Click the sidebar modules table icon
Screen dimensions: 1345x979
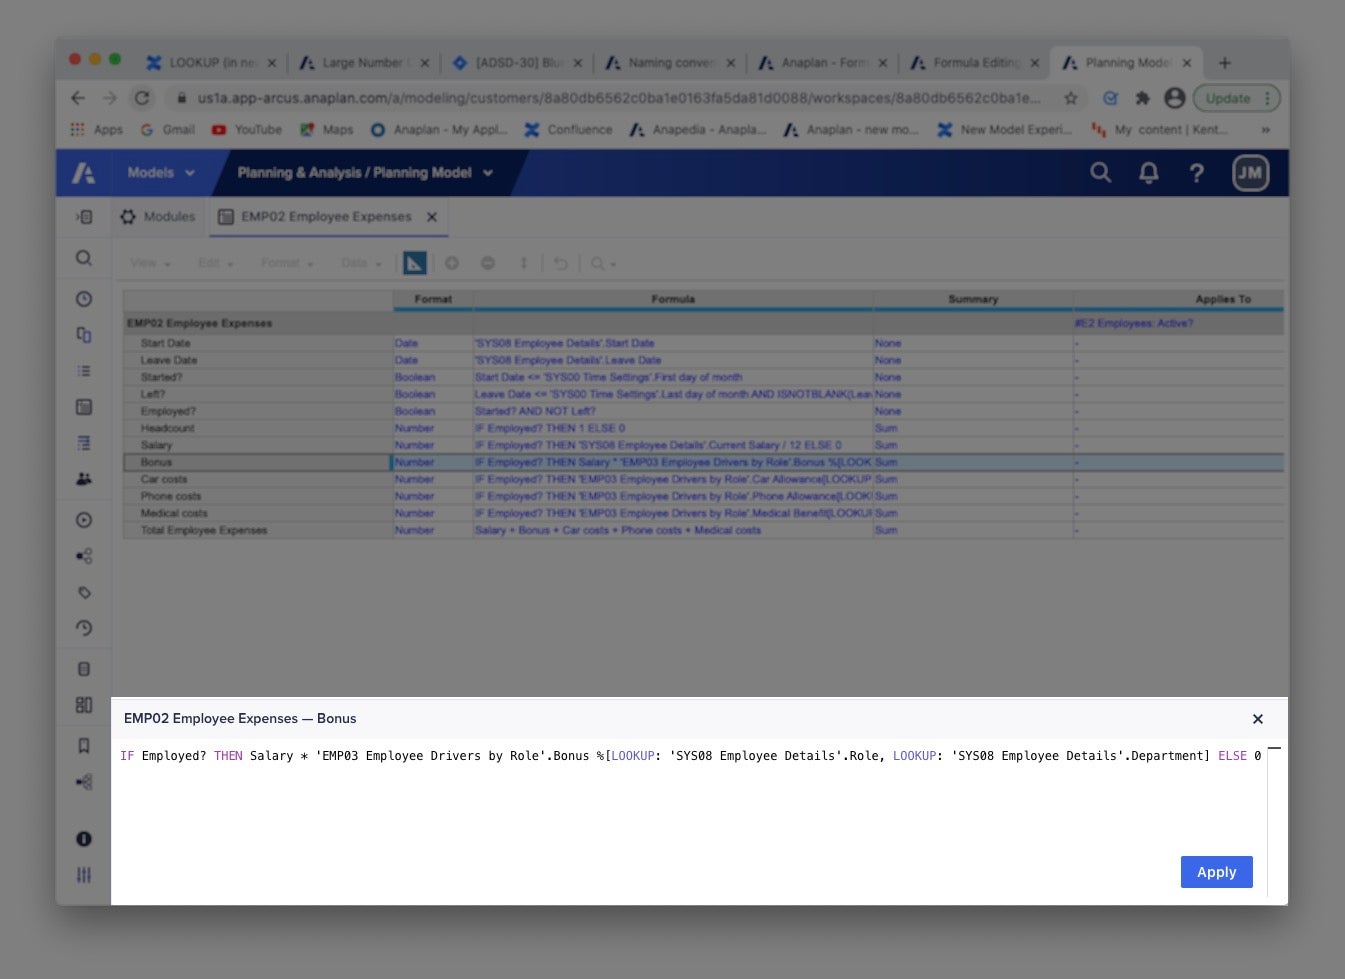[x=84, y=407]
